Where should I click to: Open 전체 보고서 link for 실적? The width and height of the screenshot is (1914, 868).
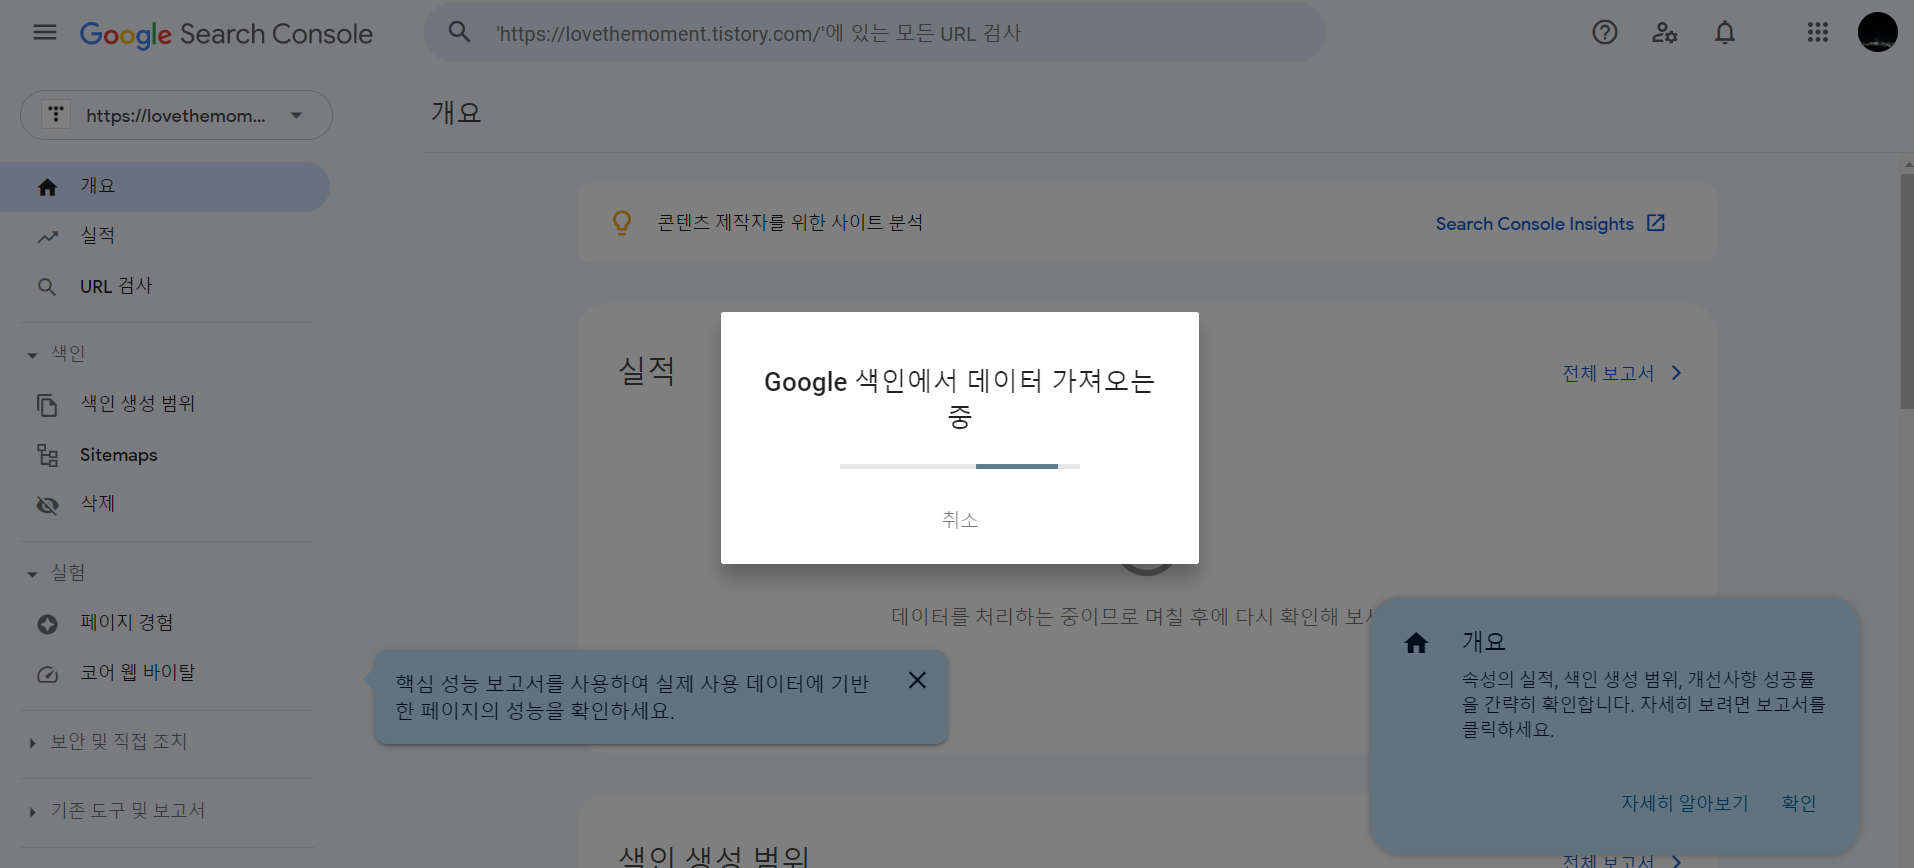[x=1608, y=373]
